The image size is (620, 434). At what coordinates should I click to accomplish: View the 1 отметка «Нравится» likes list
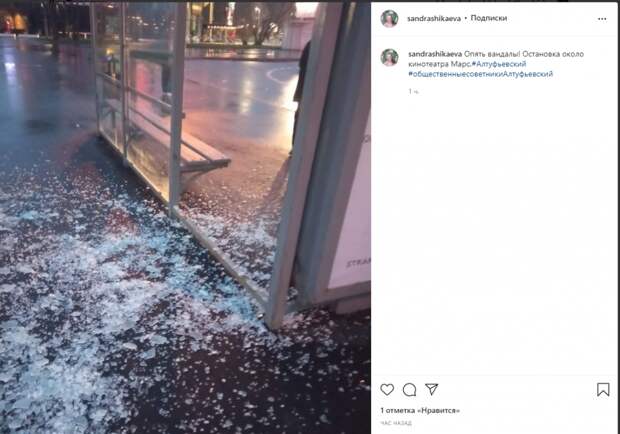(x=420, y=410)
